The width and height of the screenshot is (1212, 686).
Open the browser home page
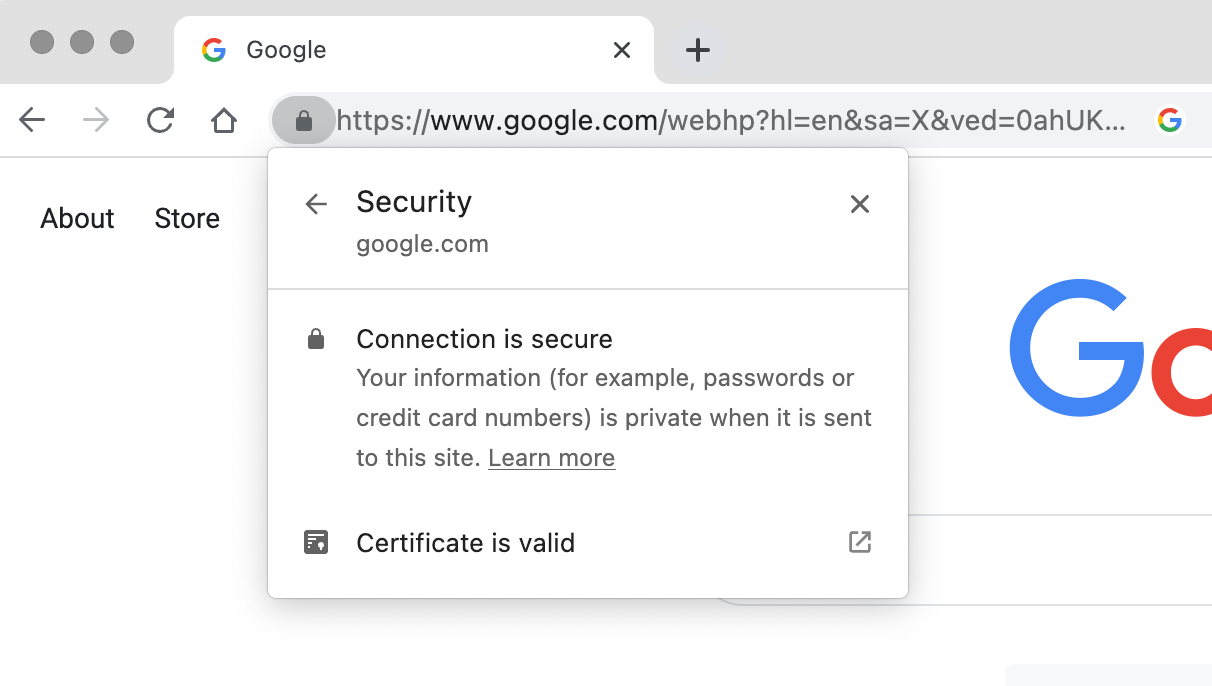tap(224, 120)
